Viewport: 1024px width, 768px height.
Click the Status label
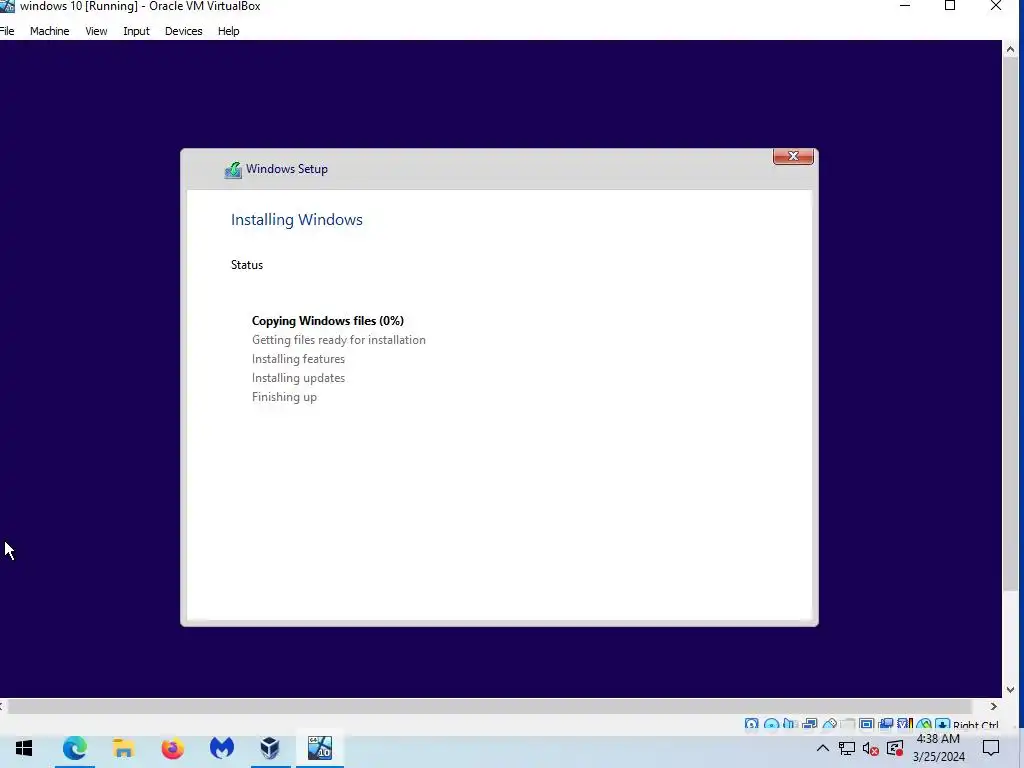[247, 264]
